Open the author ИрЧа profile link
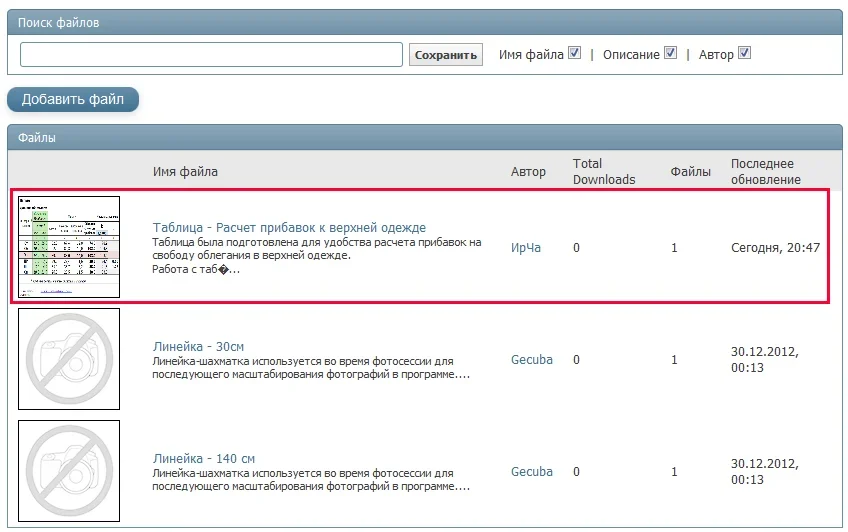The width and height of the screenshot is (848, 532). [526, 248]
